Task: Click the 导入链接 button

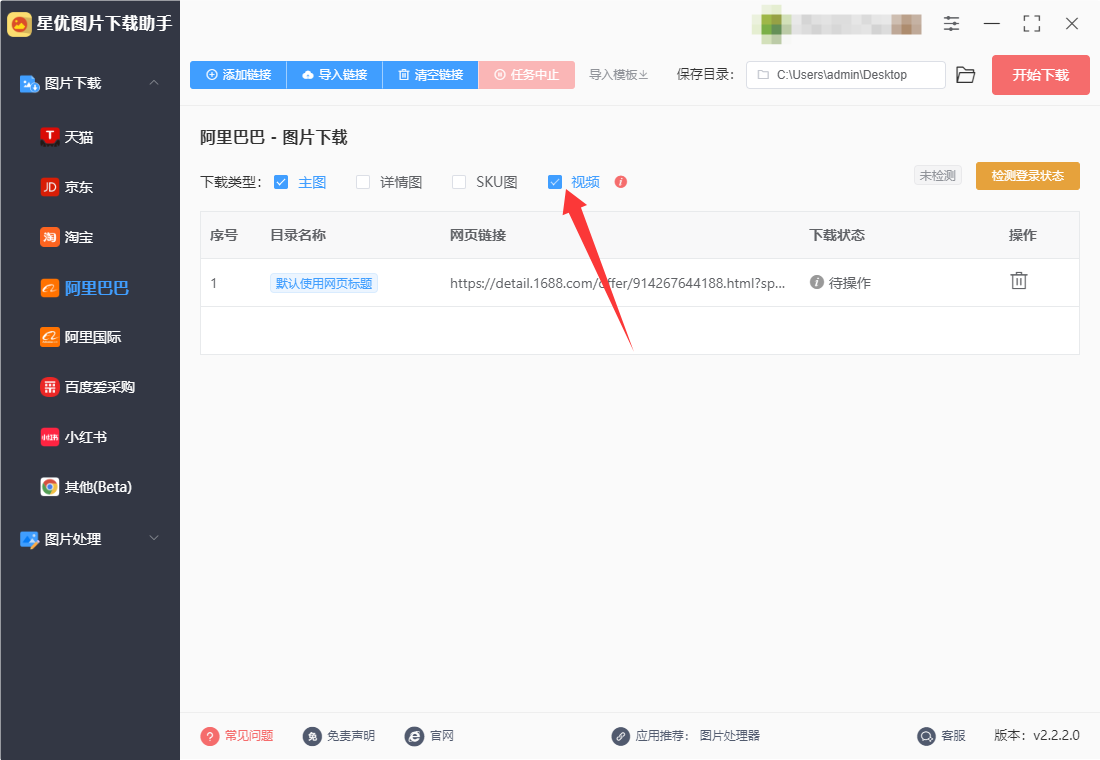Action: click(x=334, y=75)
